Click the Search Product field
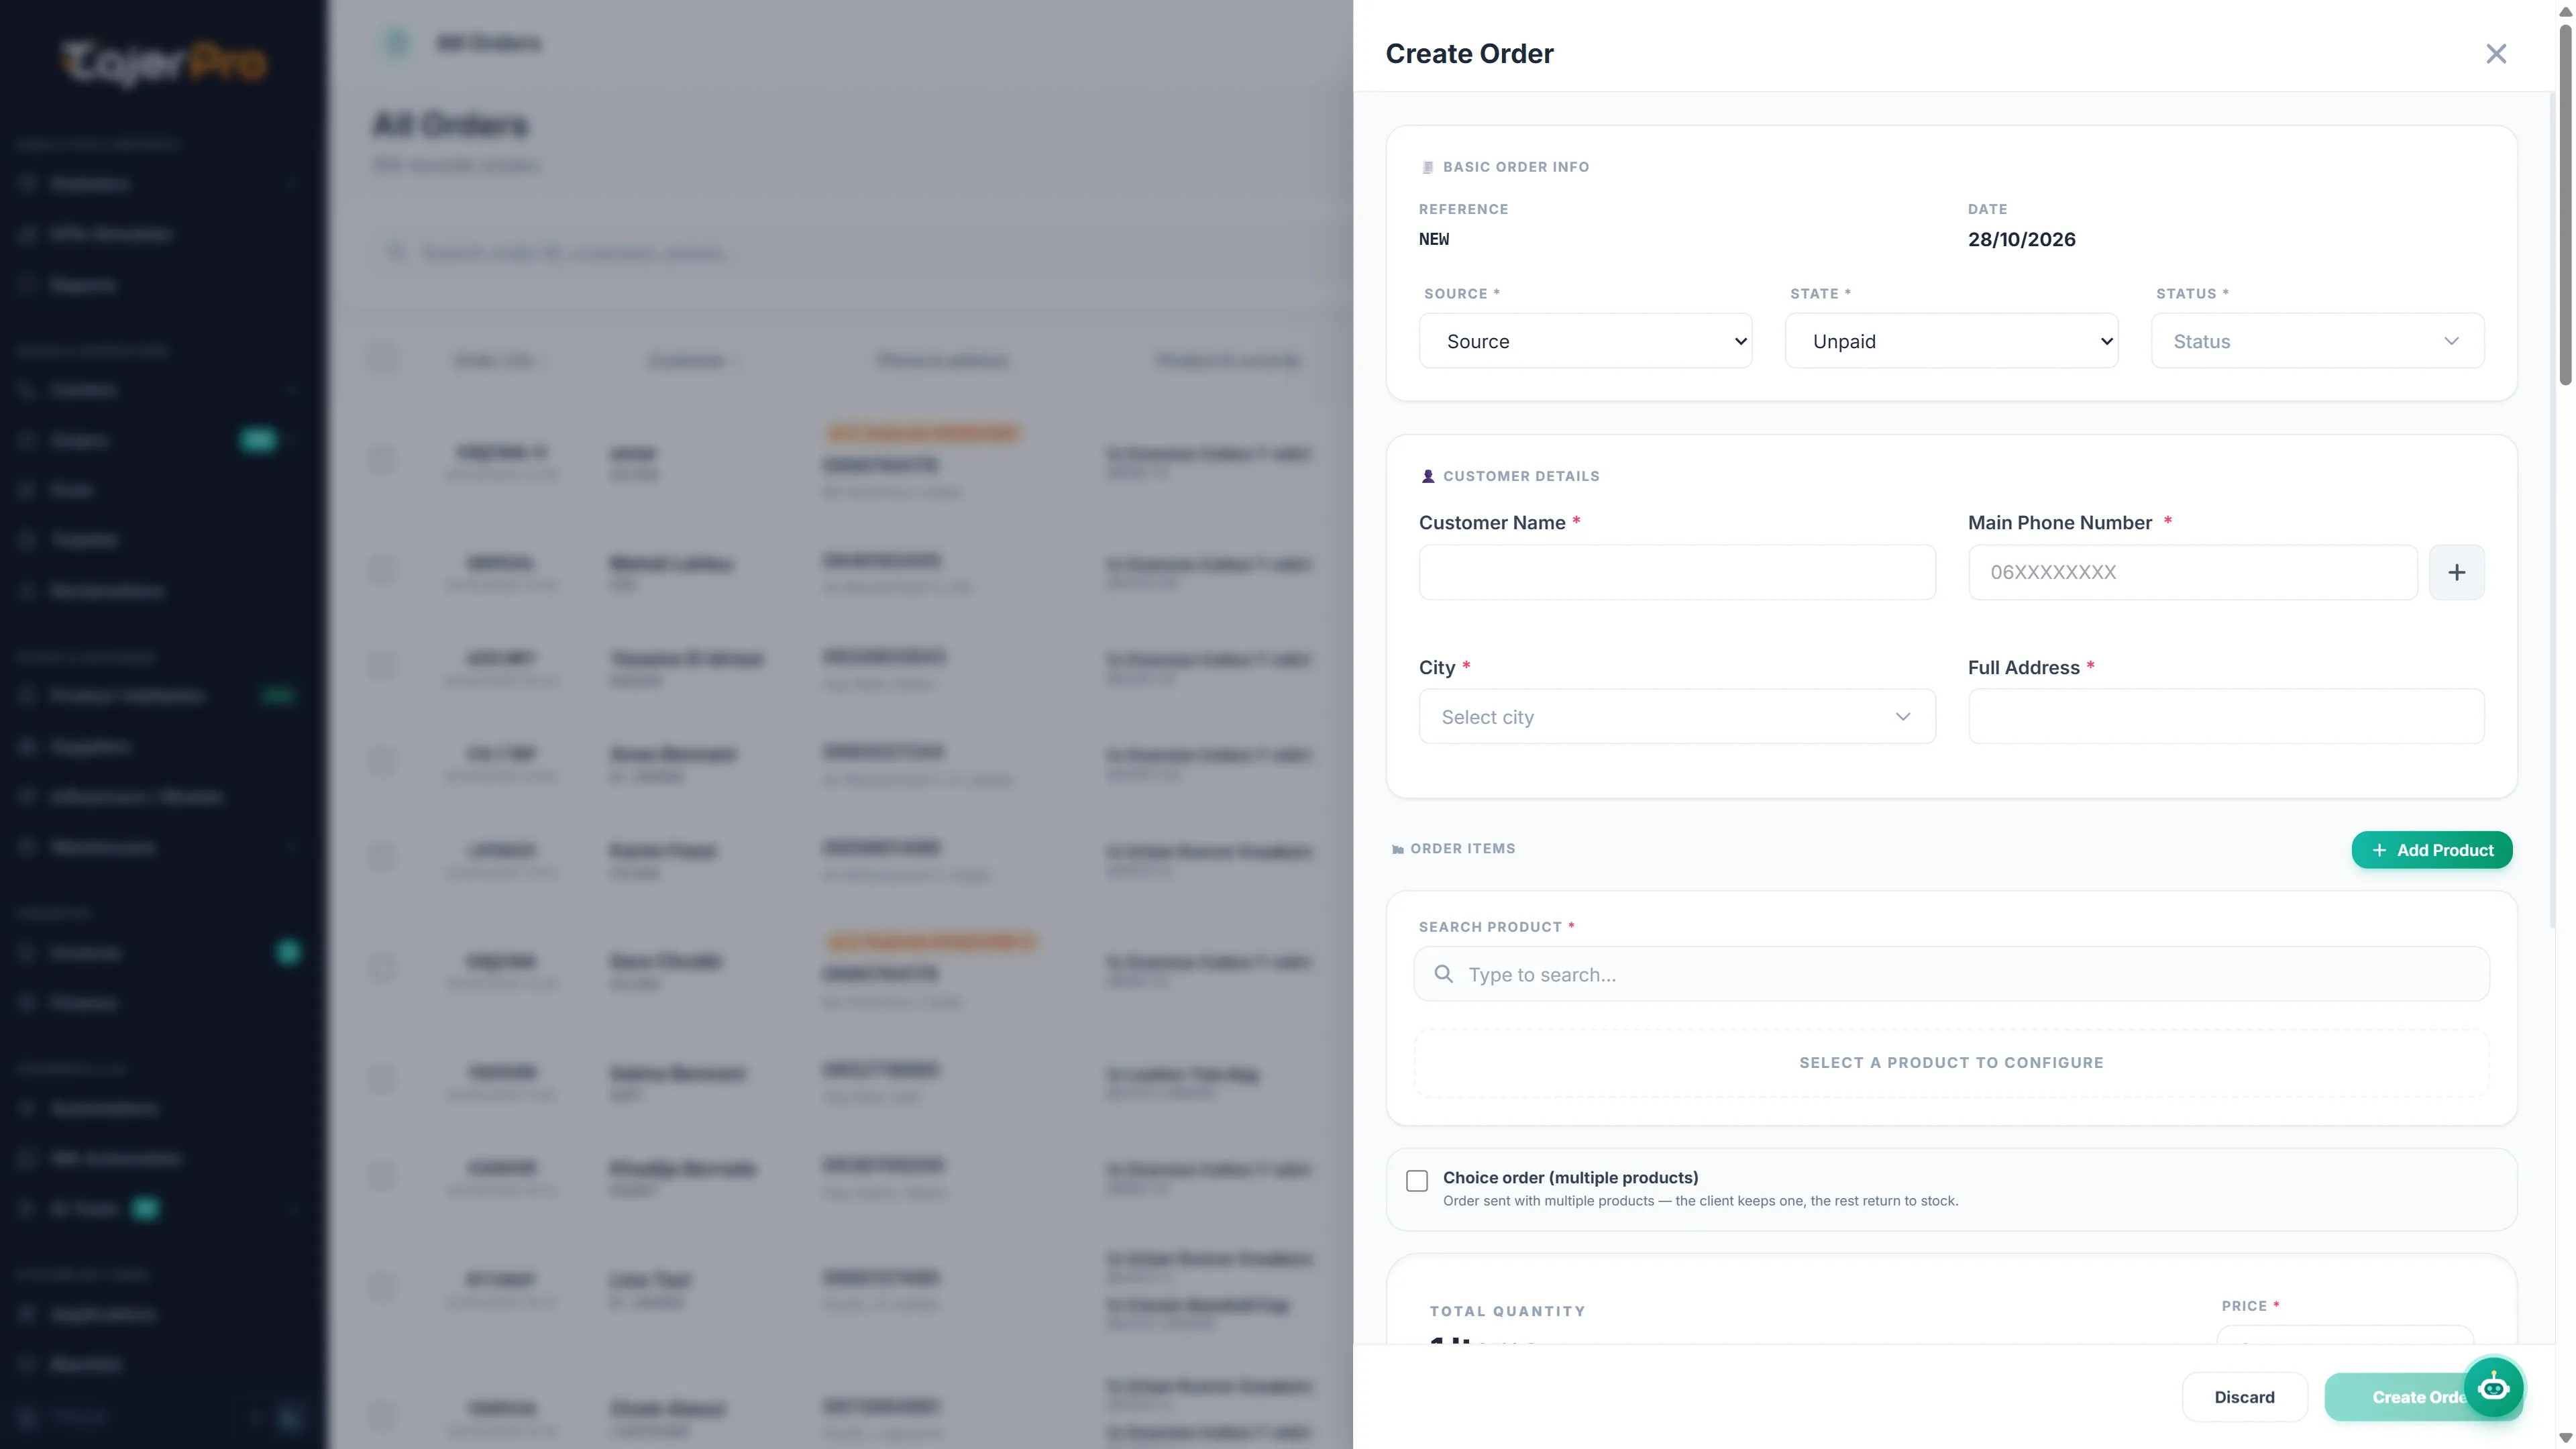The image size is (2576, 1449). click(x=1951, y=974)
